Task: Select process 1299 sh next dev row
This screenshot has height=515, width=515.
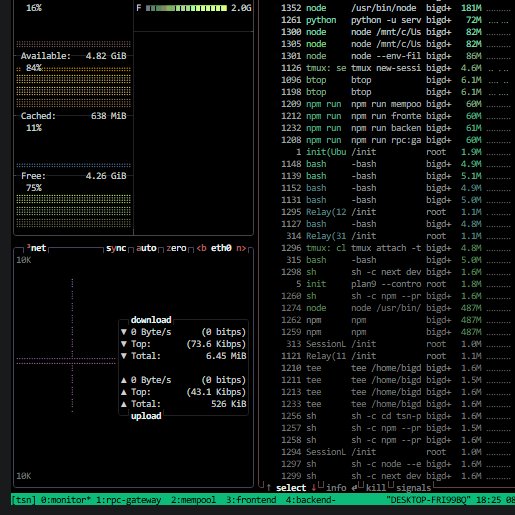Action: [395, 476]
